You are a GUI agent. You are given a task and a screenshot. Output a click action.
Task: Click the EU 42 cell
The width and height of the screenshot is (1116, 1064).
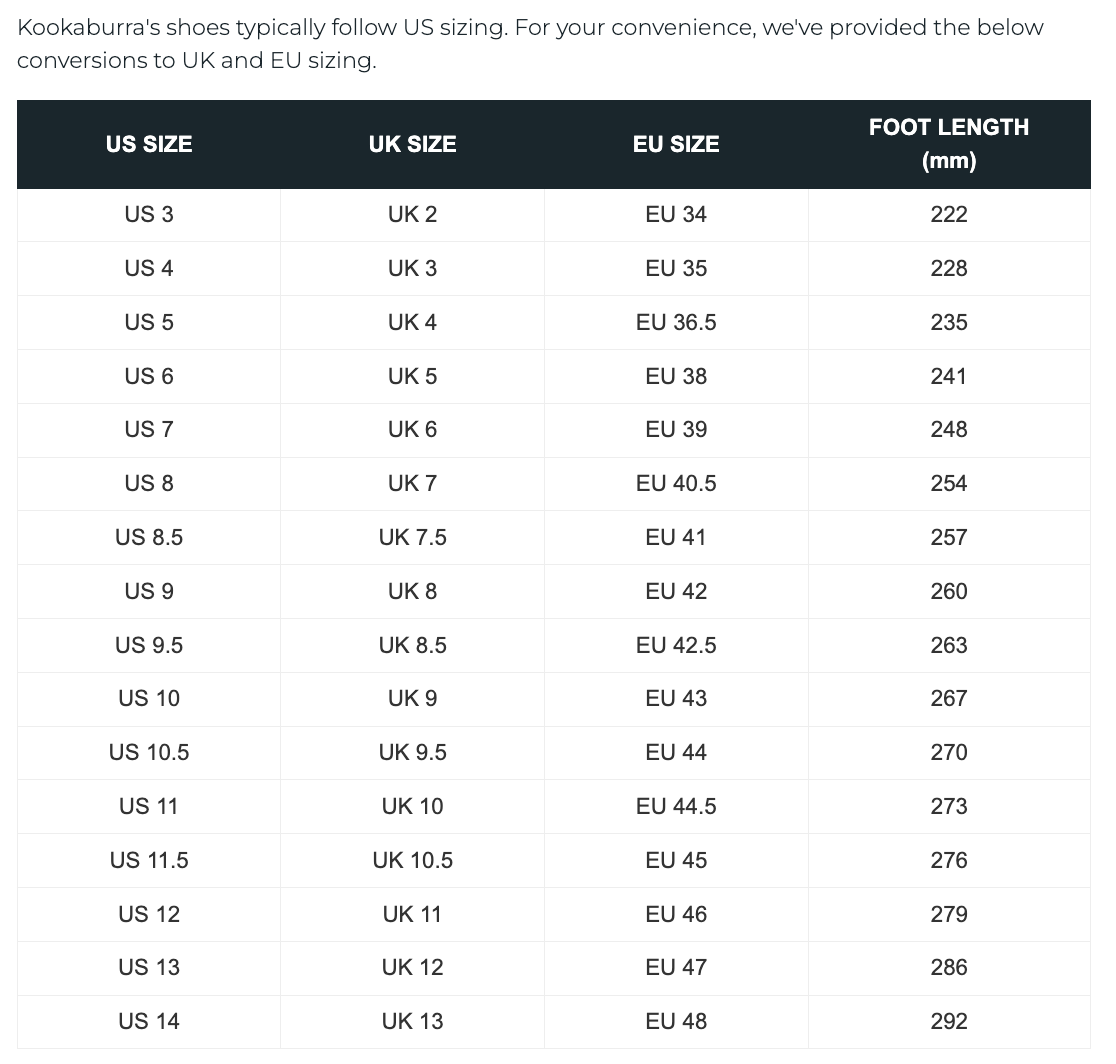click(676, 591)
